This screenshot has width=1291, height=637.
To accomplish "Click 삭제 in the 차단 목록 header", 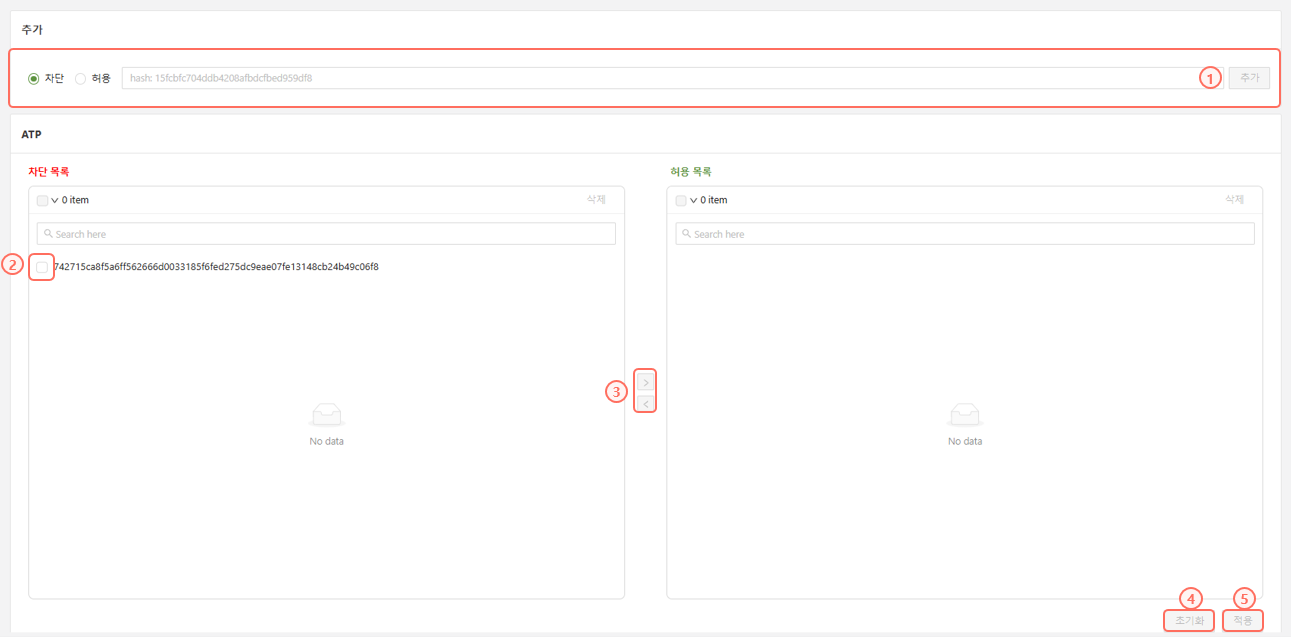I will (x=596, y=200).
